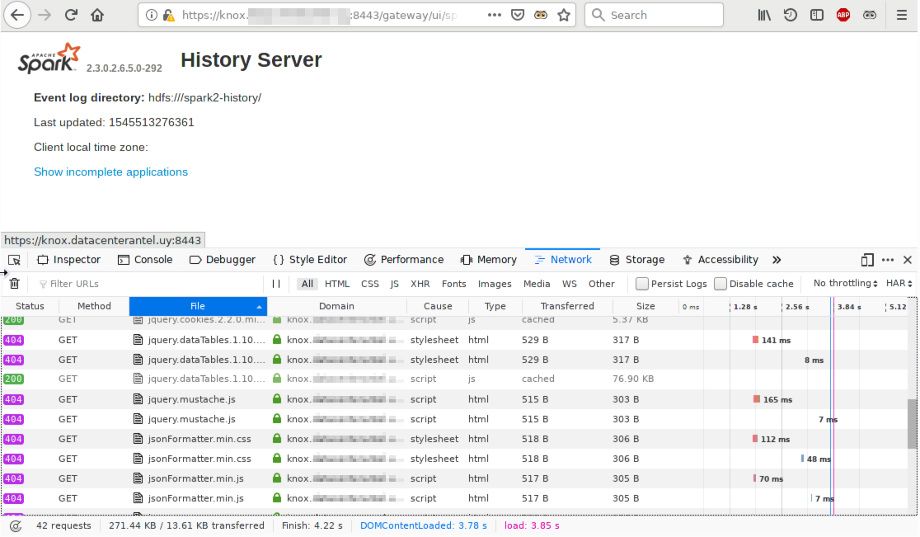This screenshot has height=537, width=920.
Task: Sort by Status column header
Action: [x=30, y=306]
